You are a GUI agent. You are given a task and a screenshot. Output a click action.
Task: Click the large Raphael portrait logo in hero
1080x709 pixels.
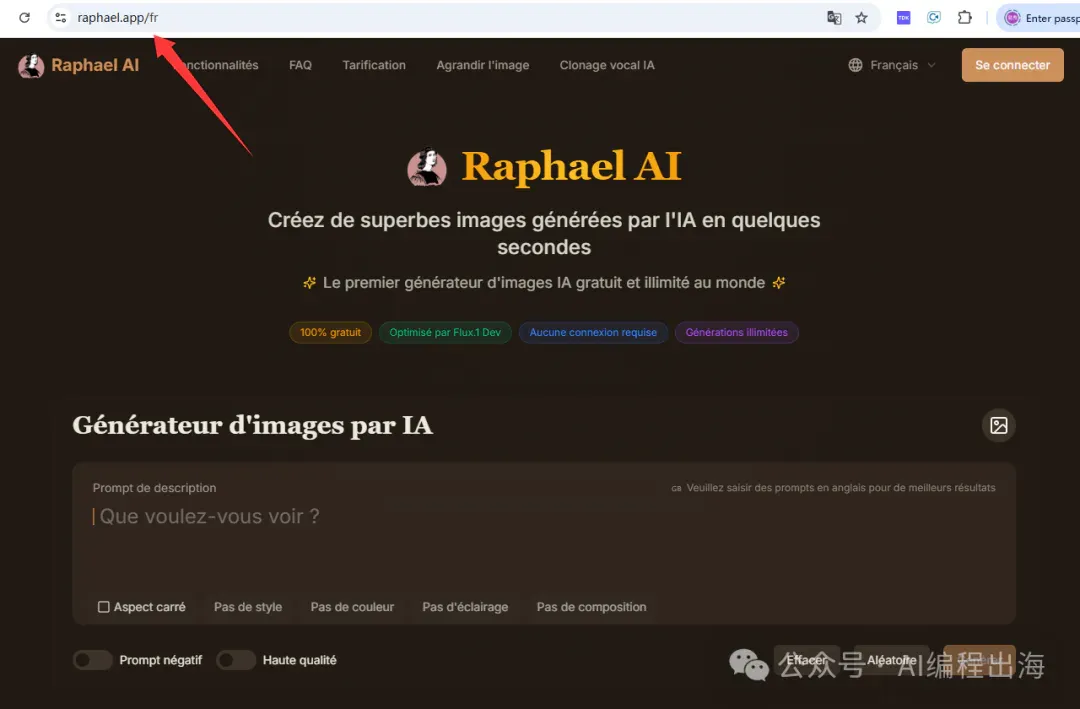[427, 167]
